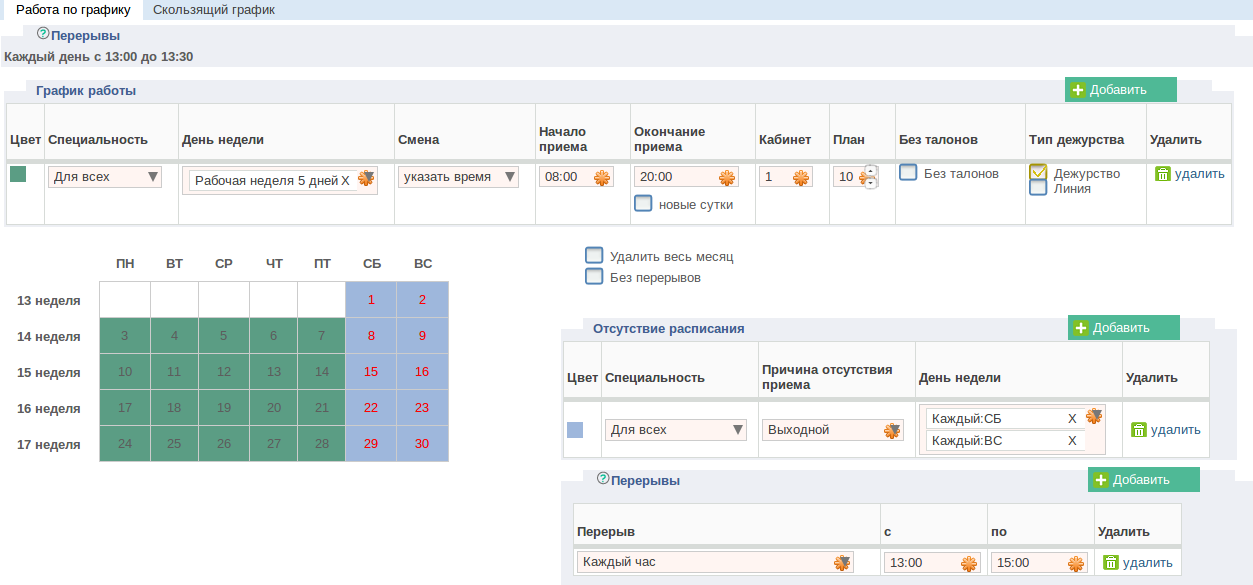Click plus icon on lower Перерывы Добавить
The height and width of the screenshot is (585, 1253).
coord(1101,480)
